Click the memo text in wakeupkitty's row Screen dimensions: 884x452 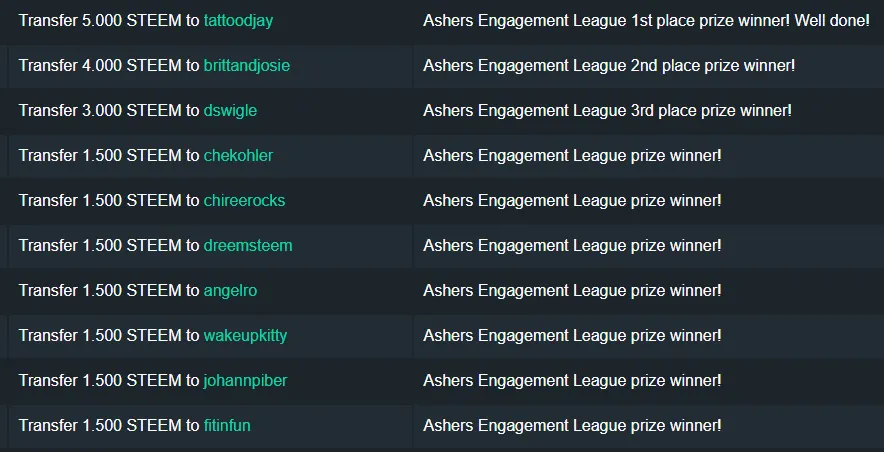[x=572, y=336]
